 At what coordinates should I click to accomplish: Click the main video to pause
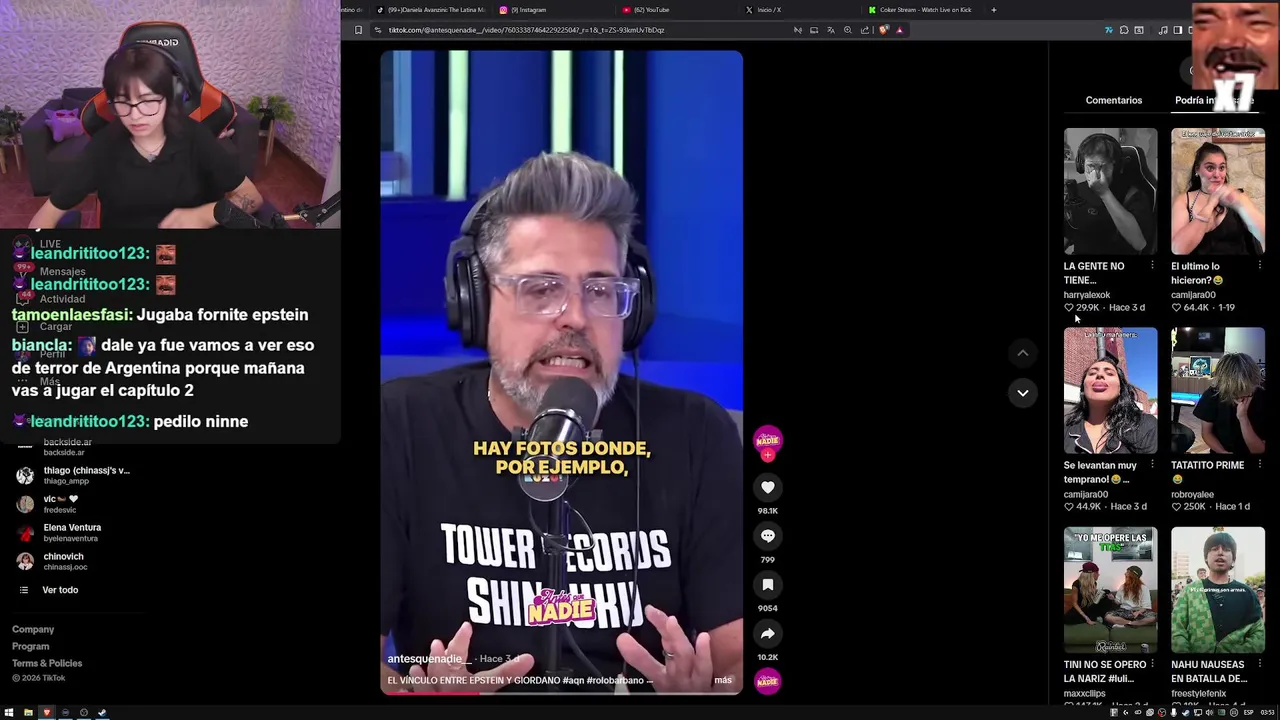click(x=561, y=372)
